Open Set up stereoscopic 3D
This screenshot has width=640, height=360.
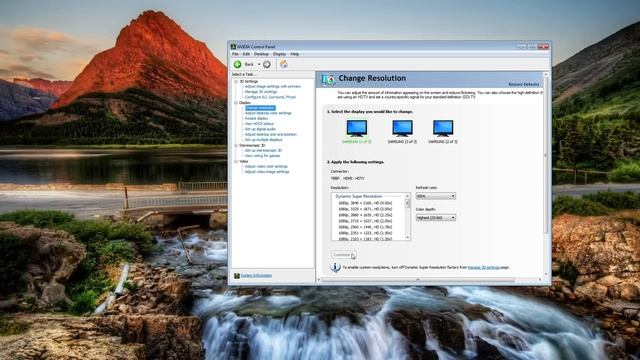tap(263, 150)
